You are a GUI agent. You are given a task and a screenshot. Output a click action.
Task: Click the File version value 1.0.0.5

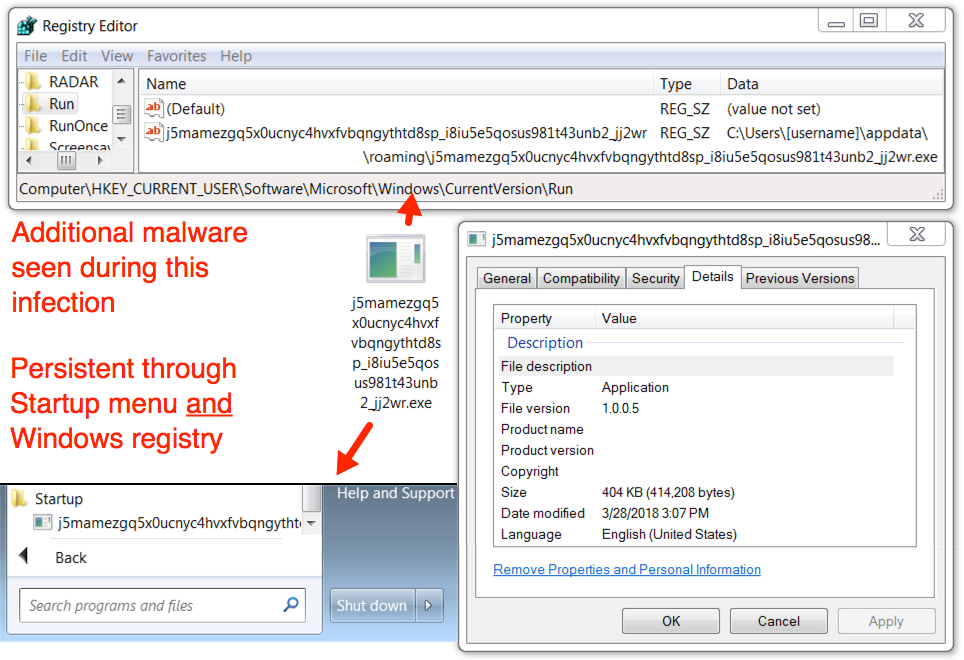click(x=620, y=408)
